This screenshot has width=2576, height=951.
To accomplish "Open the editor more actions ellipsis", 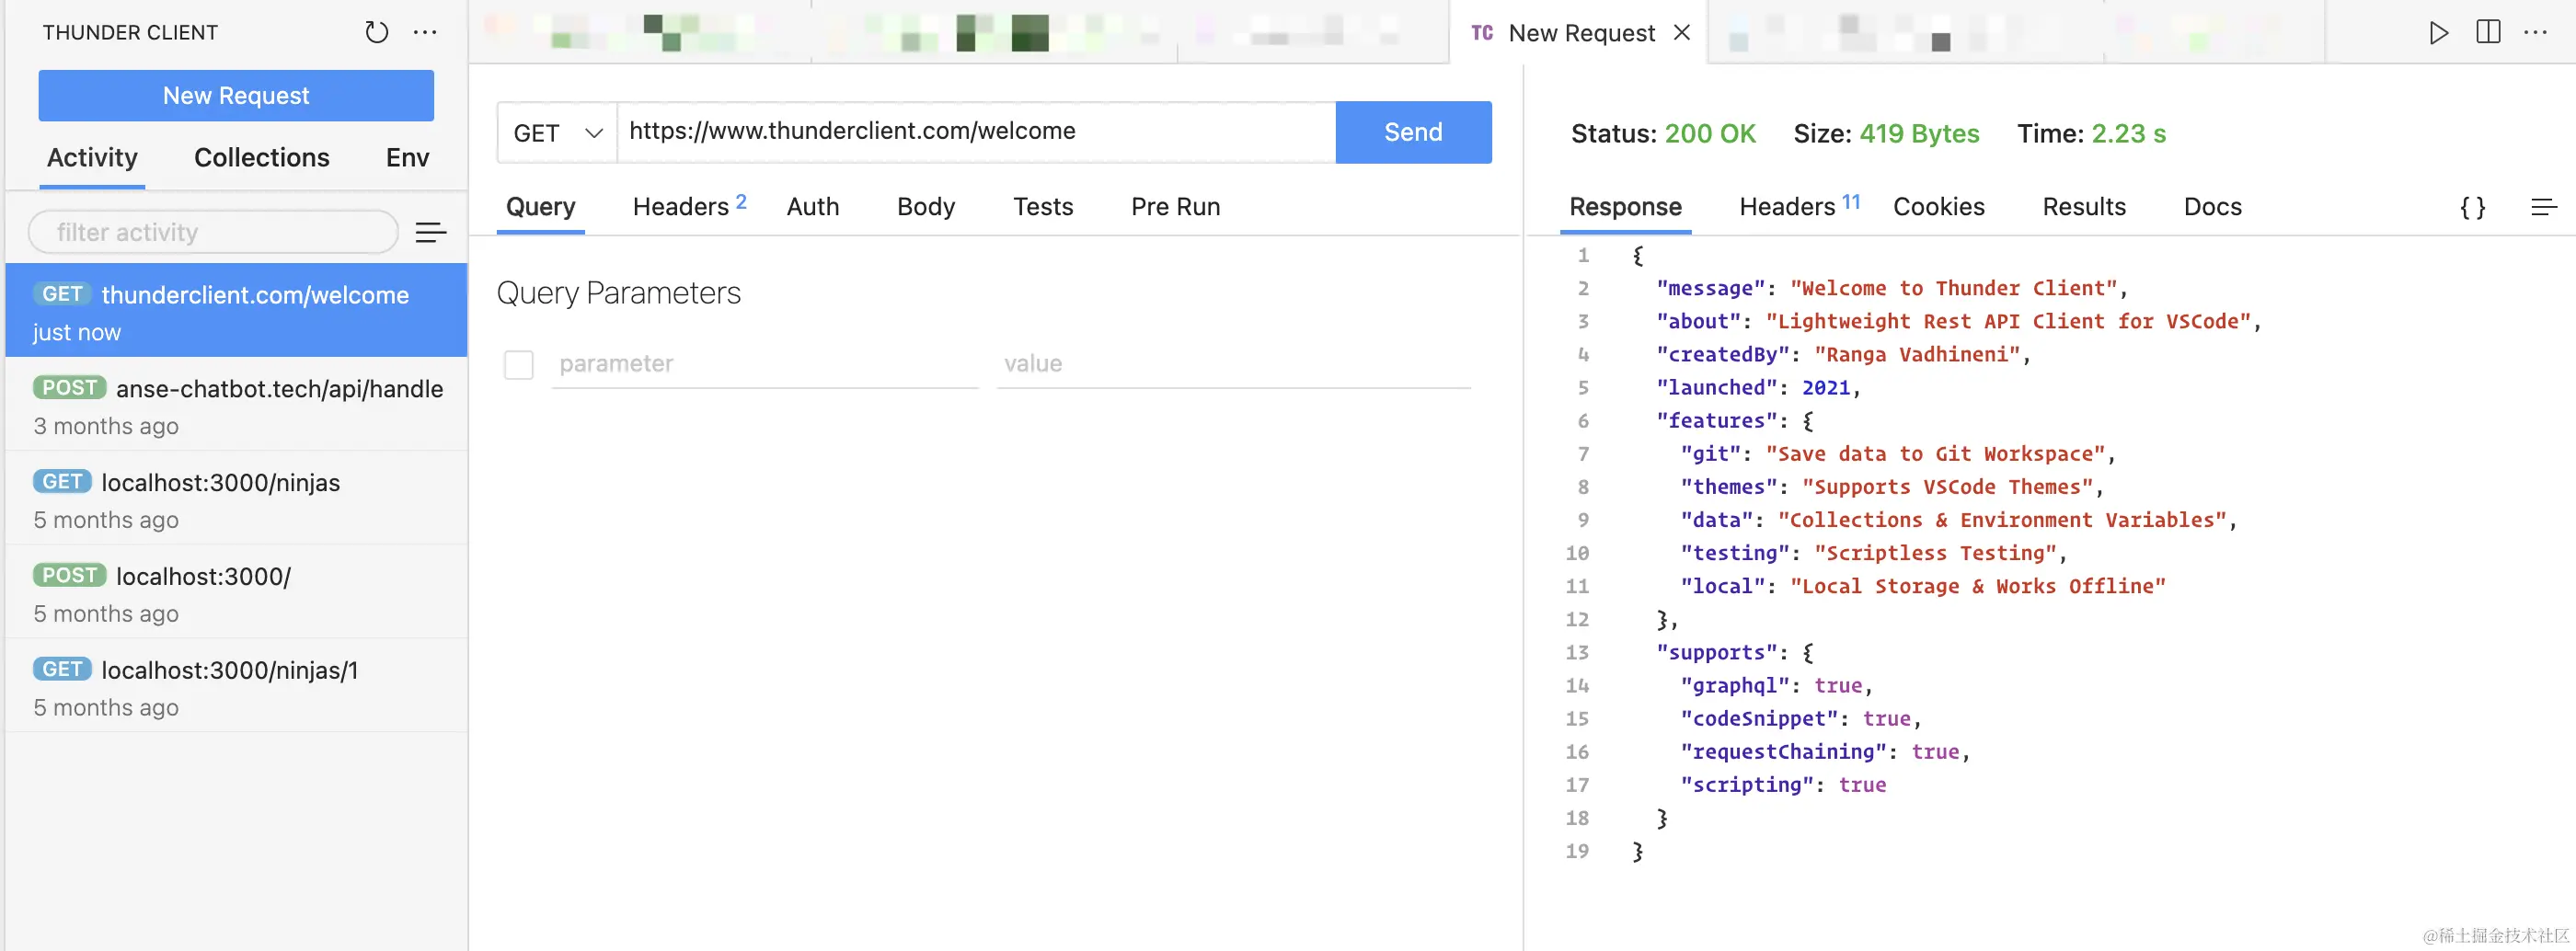I will (x=2536, y=33).
